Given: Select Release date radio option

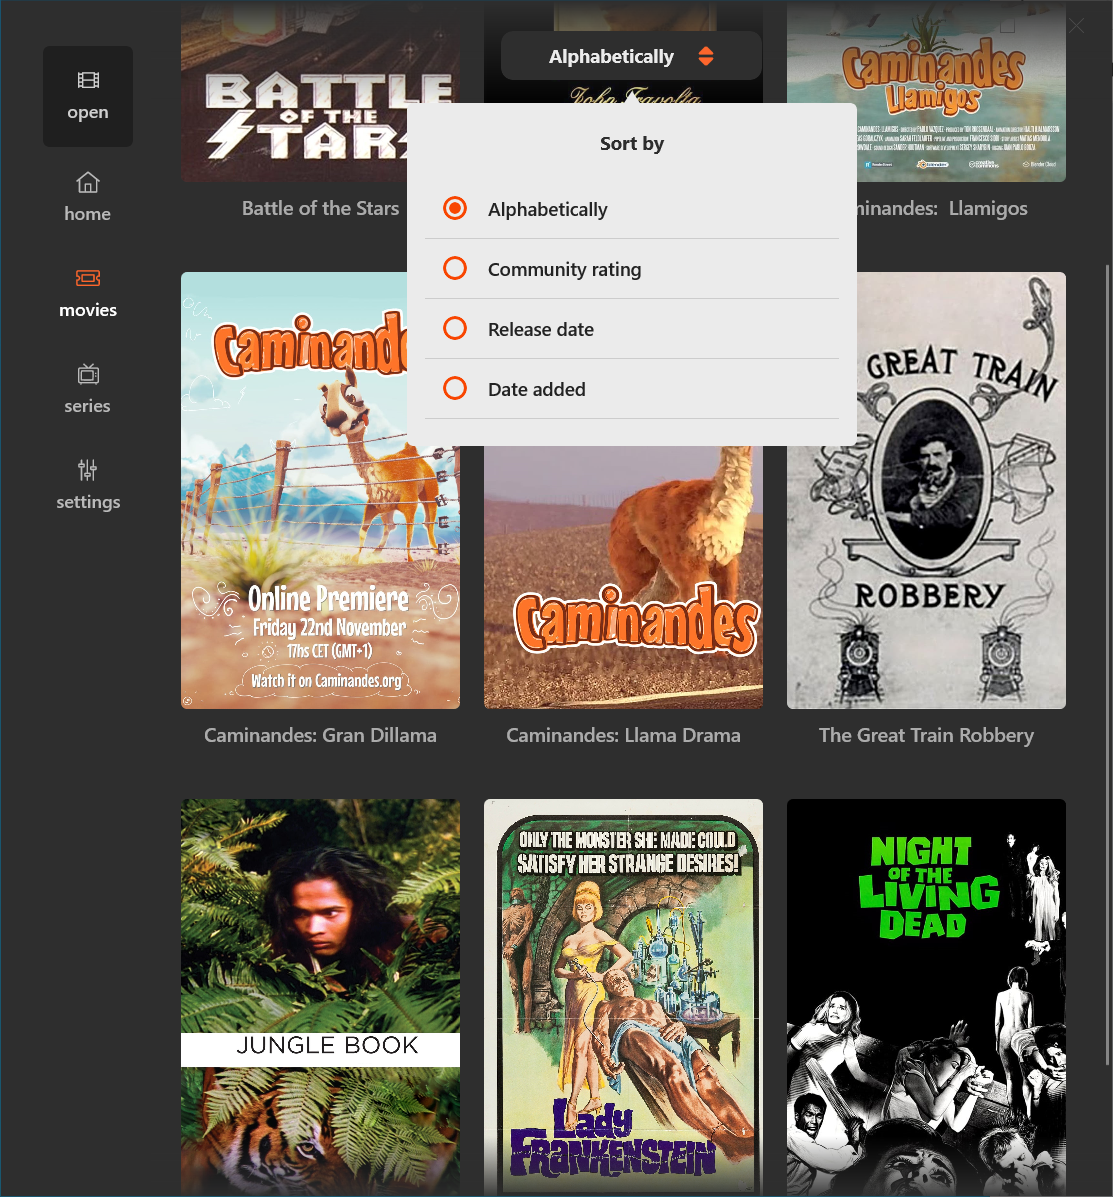Looking at the screenshot, I should 455,328.
